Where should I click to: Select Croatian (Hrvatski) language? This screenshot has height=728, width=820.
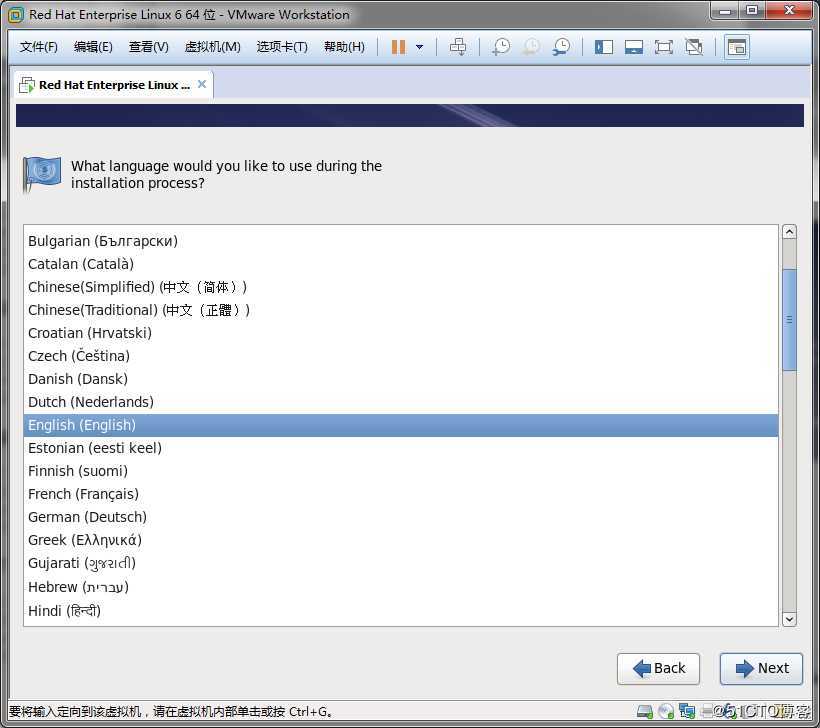point(401,333)
